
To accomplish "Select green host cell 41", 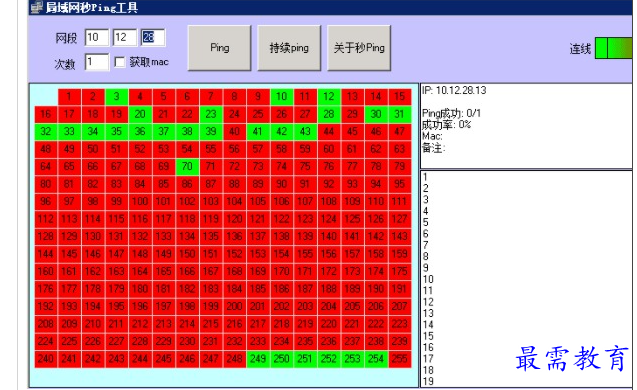I will pyautogui.click(x=258, y=132).
